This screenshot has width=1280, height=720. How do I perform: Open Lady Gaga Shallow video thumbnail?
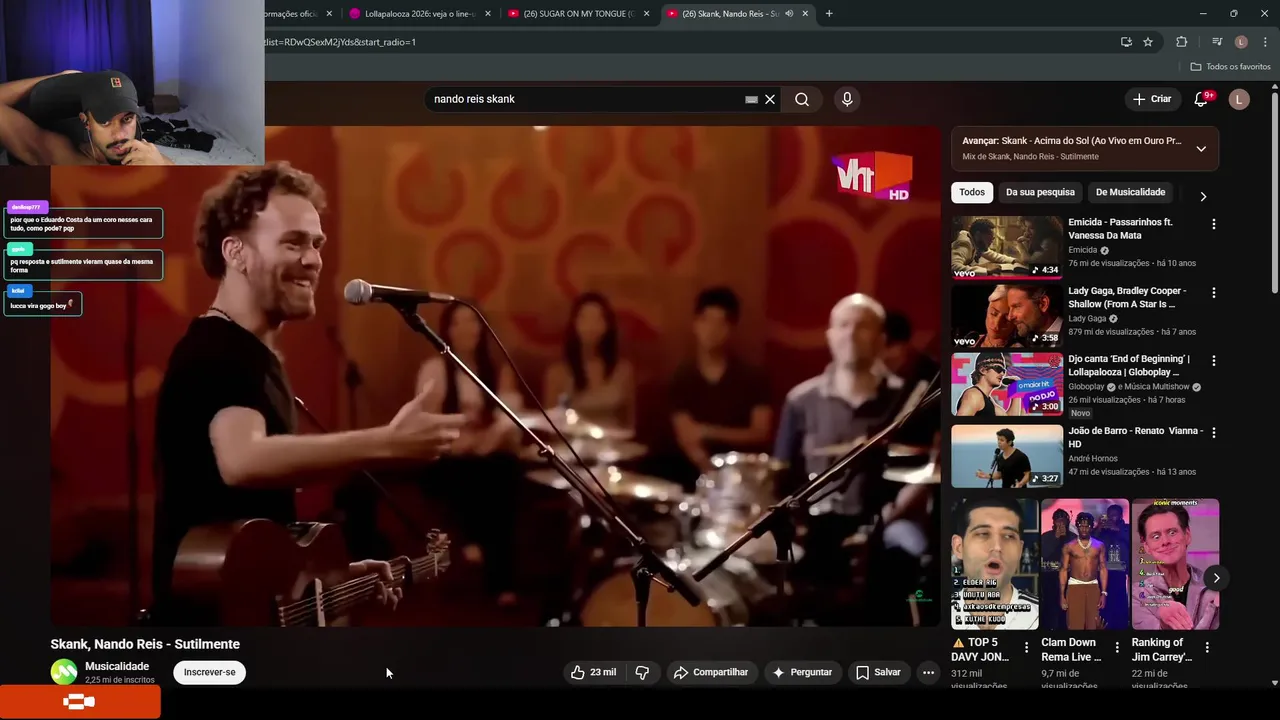click(1007, 315)
